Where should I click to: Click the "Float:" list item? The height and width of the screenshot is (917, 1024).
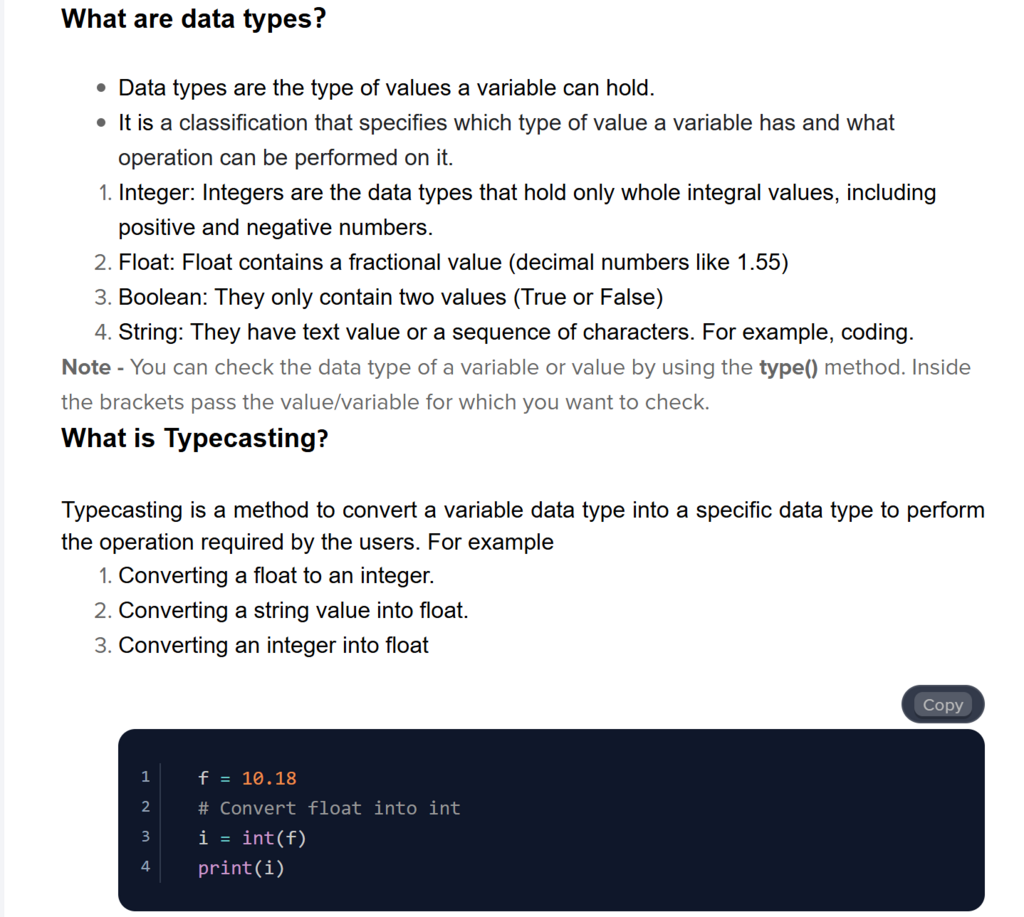pyautogui.click(x=453, y=263)
